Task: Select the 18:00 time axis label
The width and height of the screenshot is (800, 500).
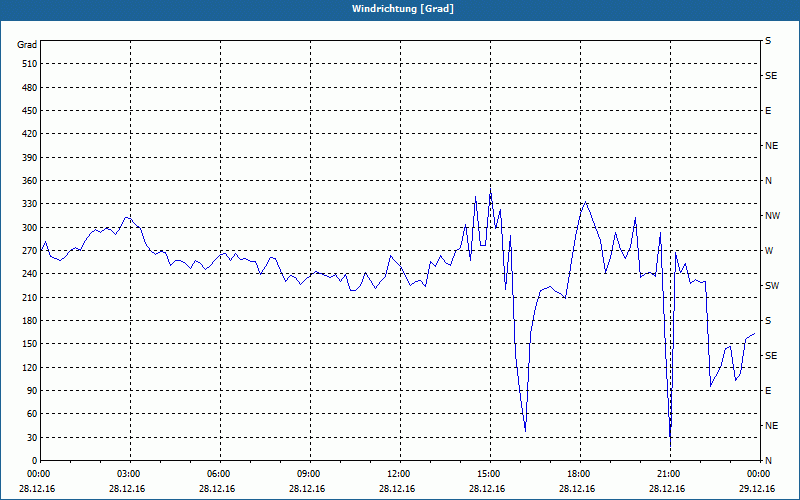Action: (x=577, y=474)
